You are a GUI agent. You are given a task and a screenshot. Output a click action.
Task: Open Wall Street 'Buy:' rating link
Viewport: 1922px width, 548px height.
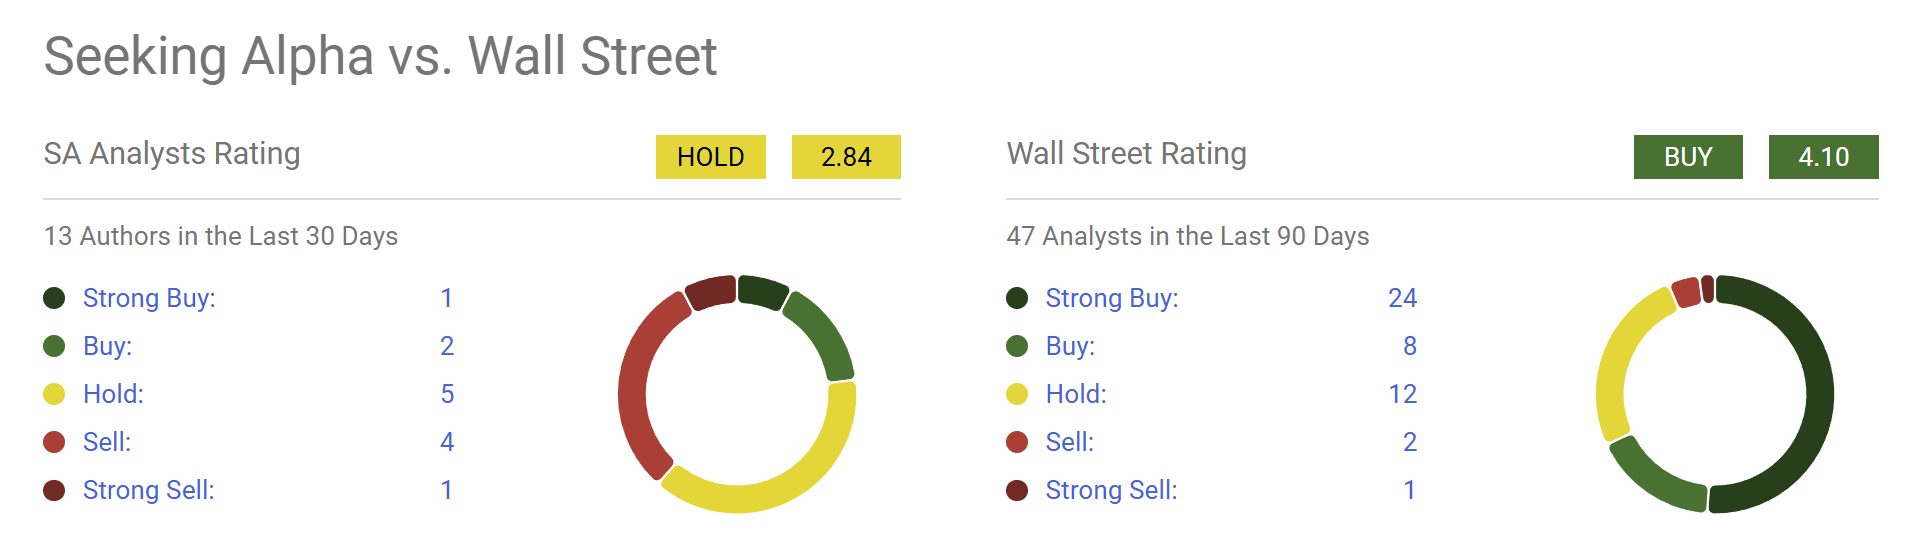[x=1070, y=346]
